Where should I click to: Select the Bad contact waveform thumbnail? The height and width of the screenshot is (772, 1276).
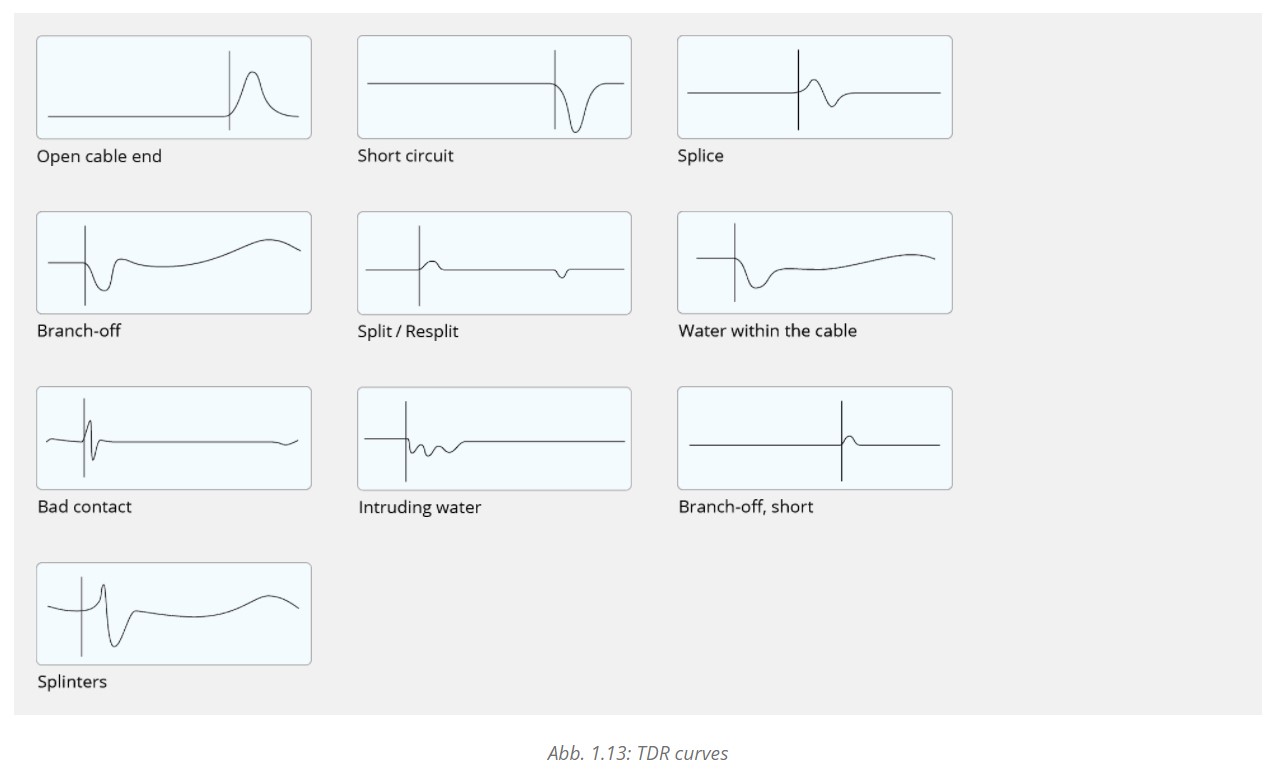pyautogui.click(x=174, y=438)
